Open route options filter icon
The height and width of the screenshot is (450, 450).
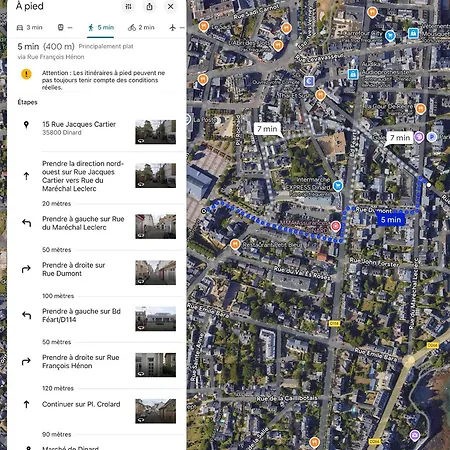[128, 6]
